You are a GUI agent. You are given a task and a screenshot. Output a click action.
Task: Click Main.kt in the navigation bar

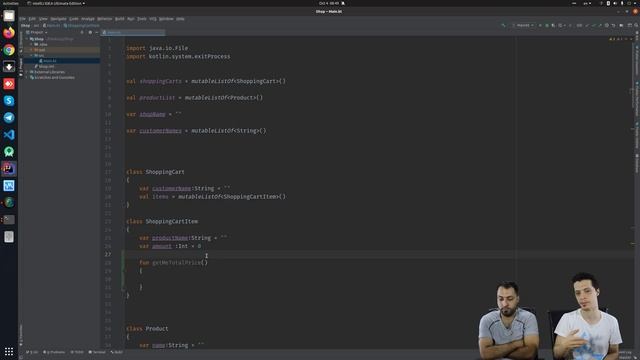coord(51,25)
